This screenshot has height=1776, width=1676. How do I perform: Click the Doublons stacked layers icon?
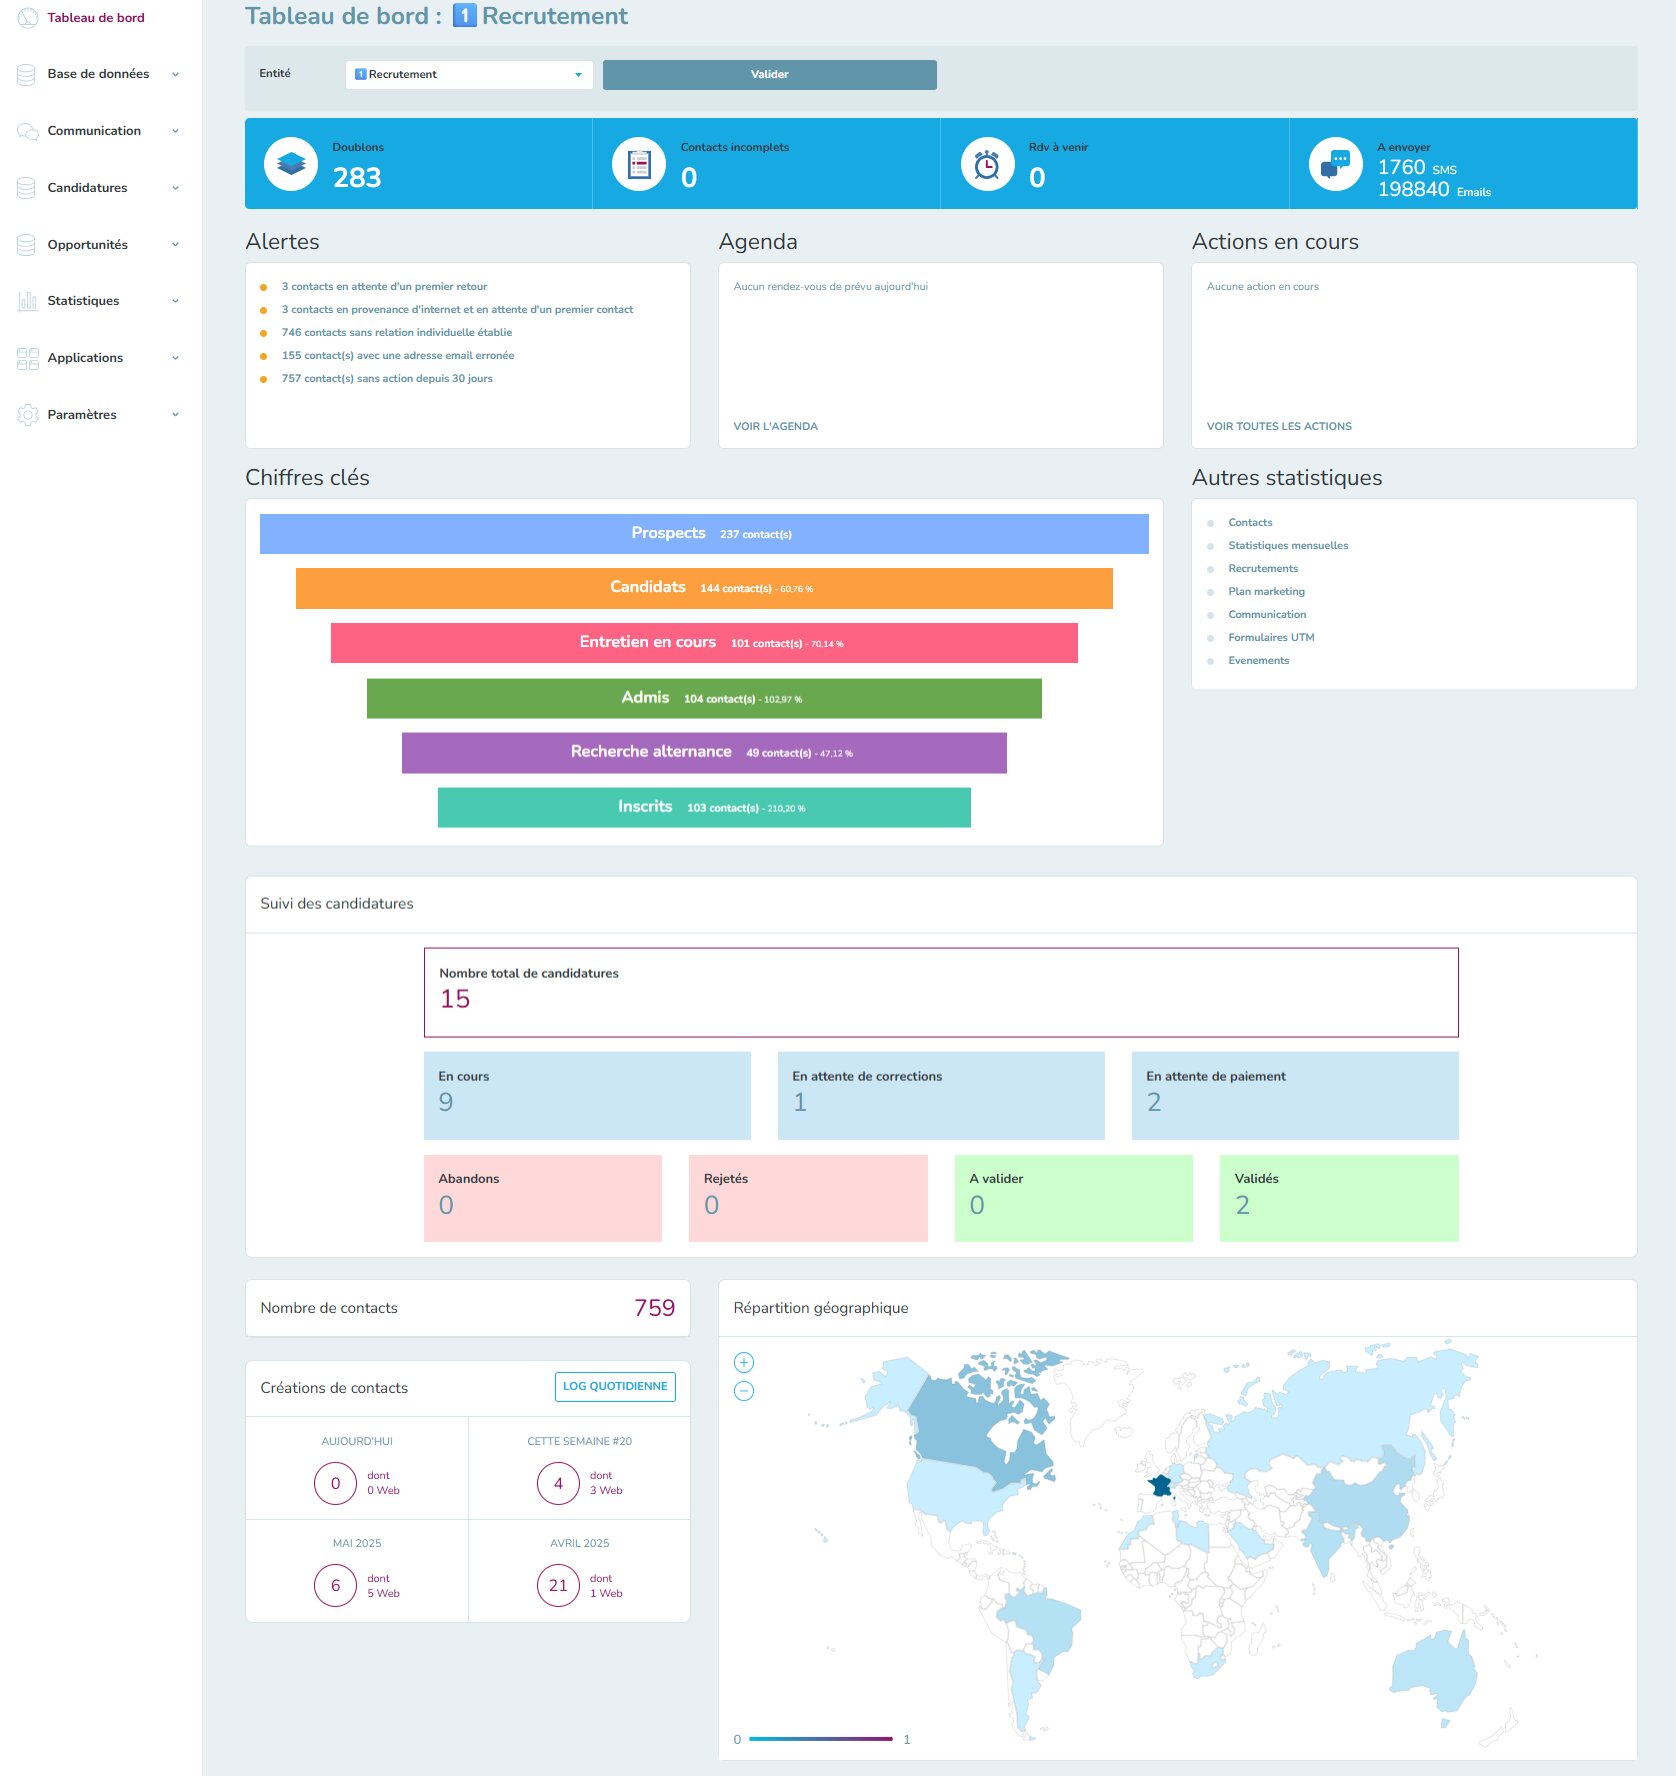pyautogui.click(x=291, y=164)
